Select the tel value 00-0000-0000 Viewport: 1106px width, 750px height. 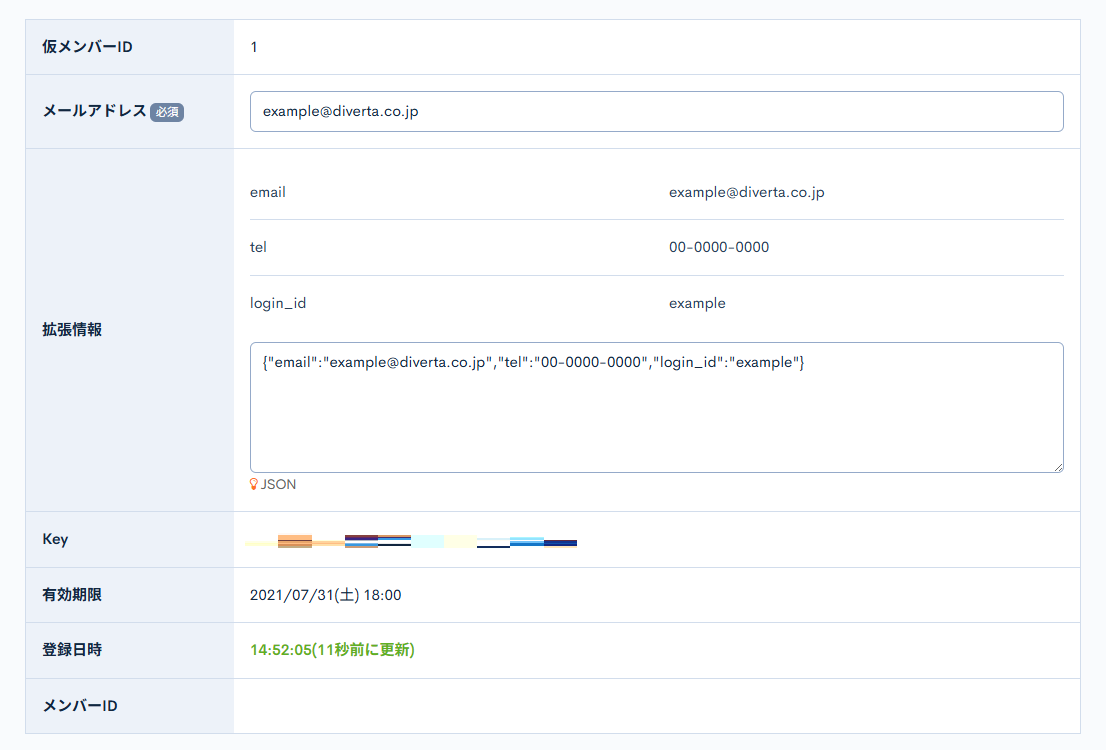[x=719, y=247]
